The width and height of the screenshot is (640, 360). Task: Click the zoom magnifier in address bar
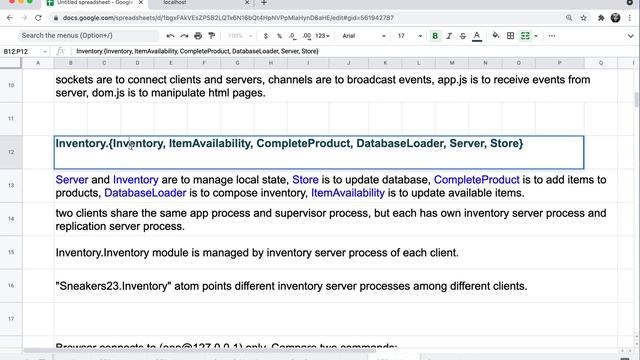569,18
